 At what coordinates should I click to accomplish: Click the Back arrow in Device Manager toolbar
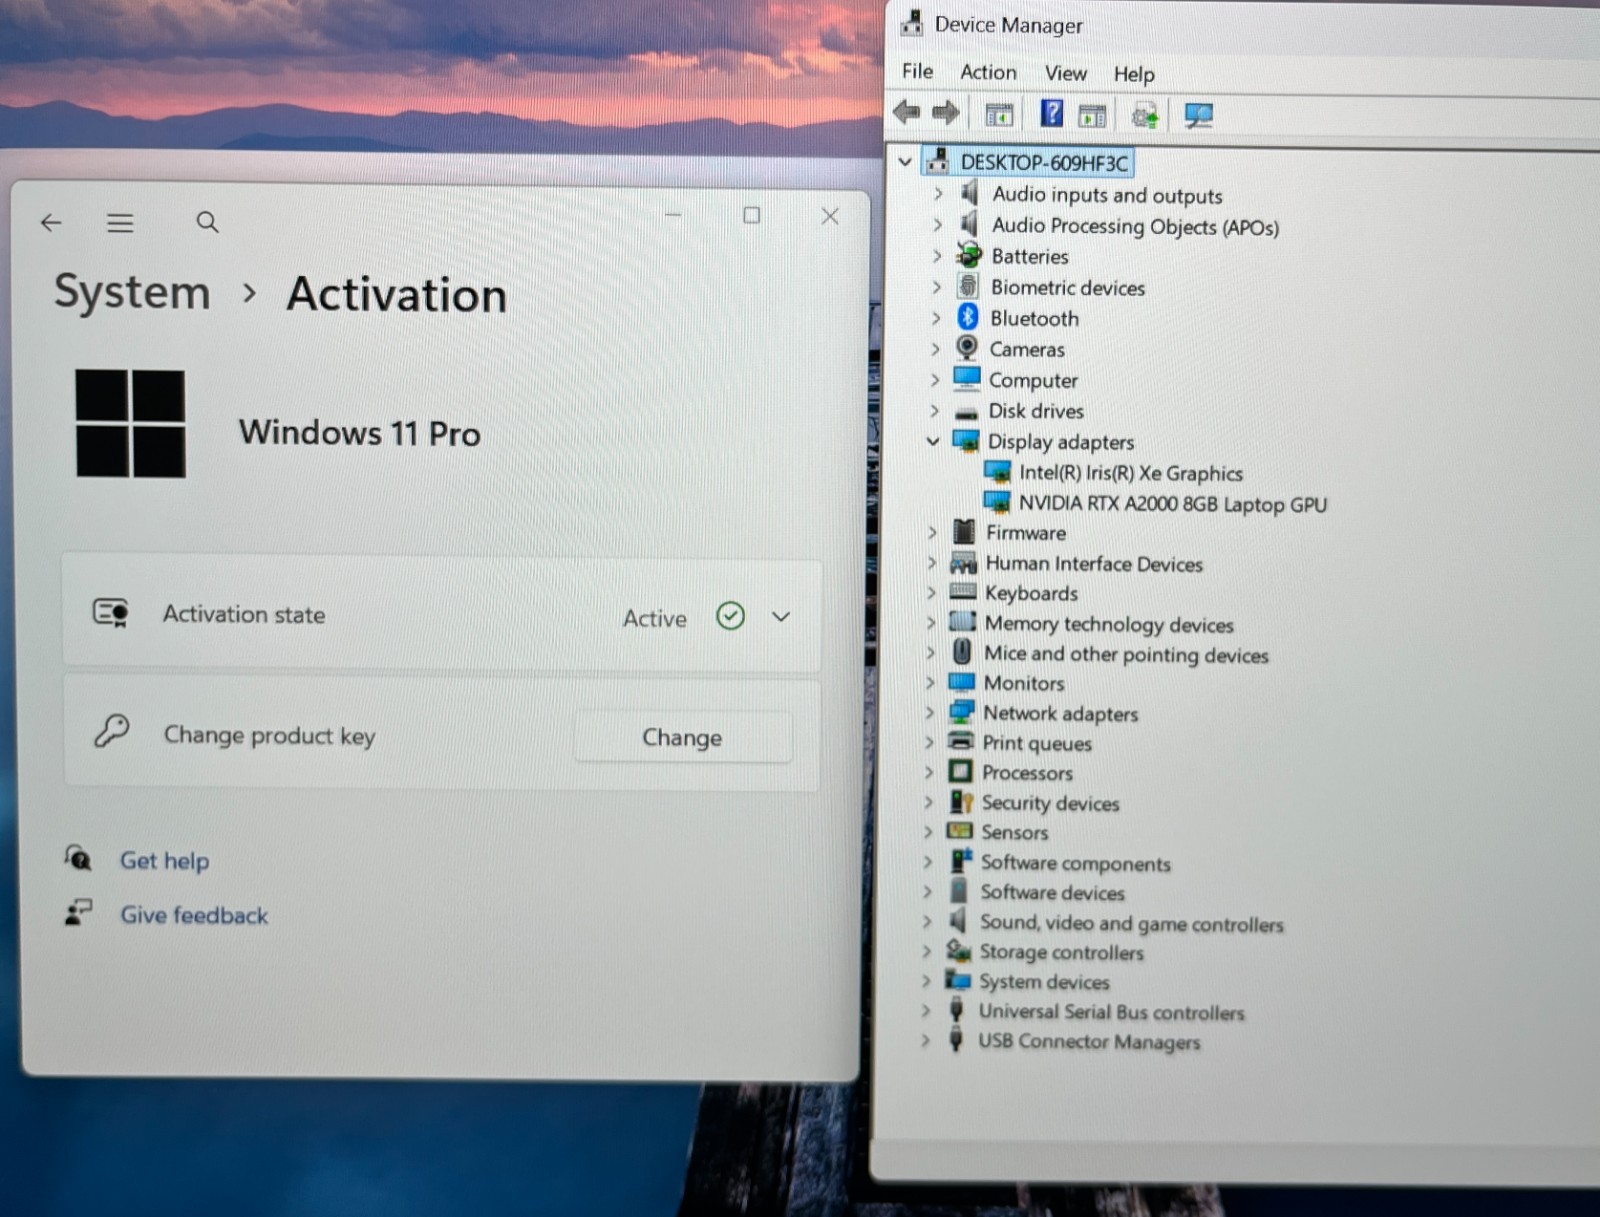pos(907,113)
